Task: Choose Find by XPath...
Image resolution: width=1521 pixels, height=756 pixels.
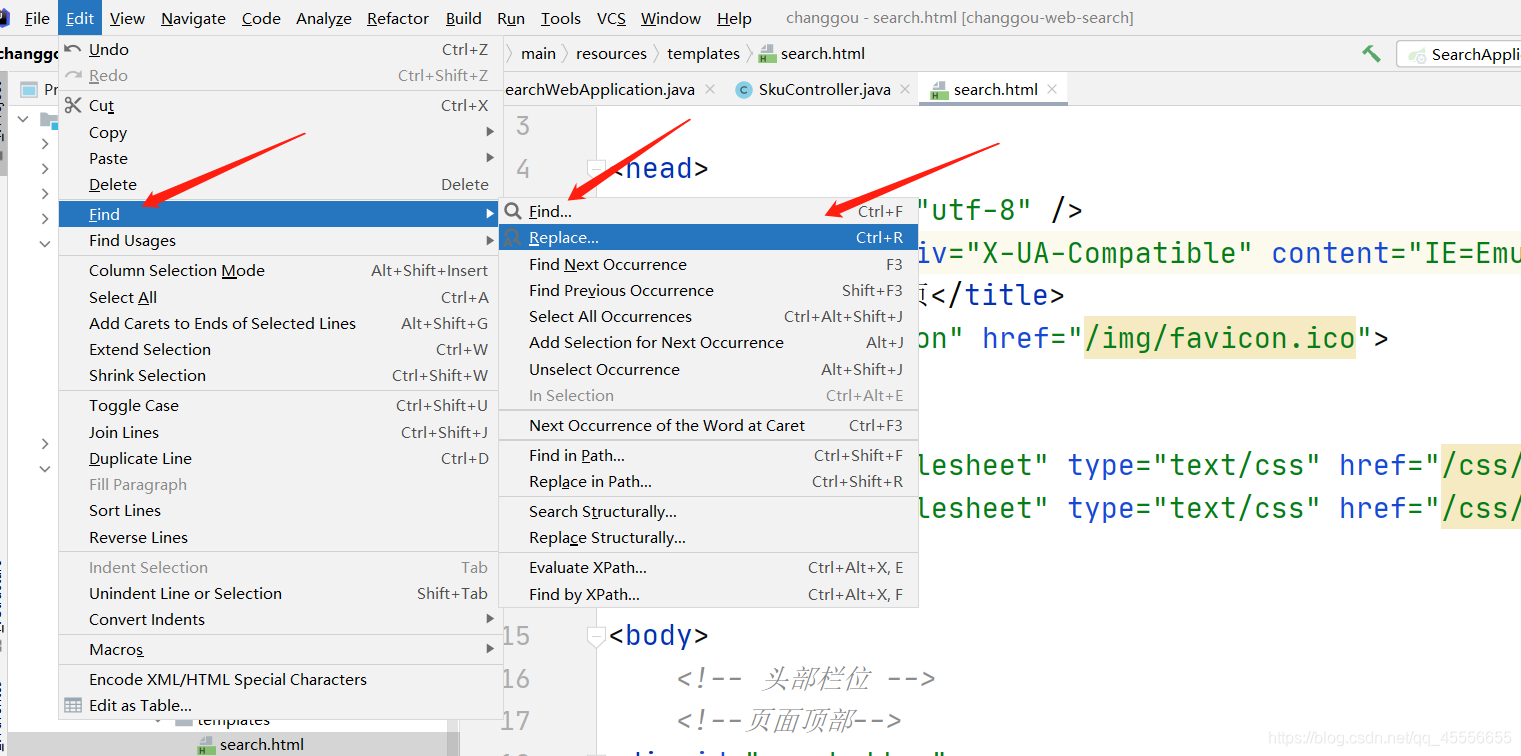Action: coord(708,594)
